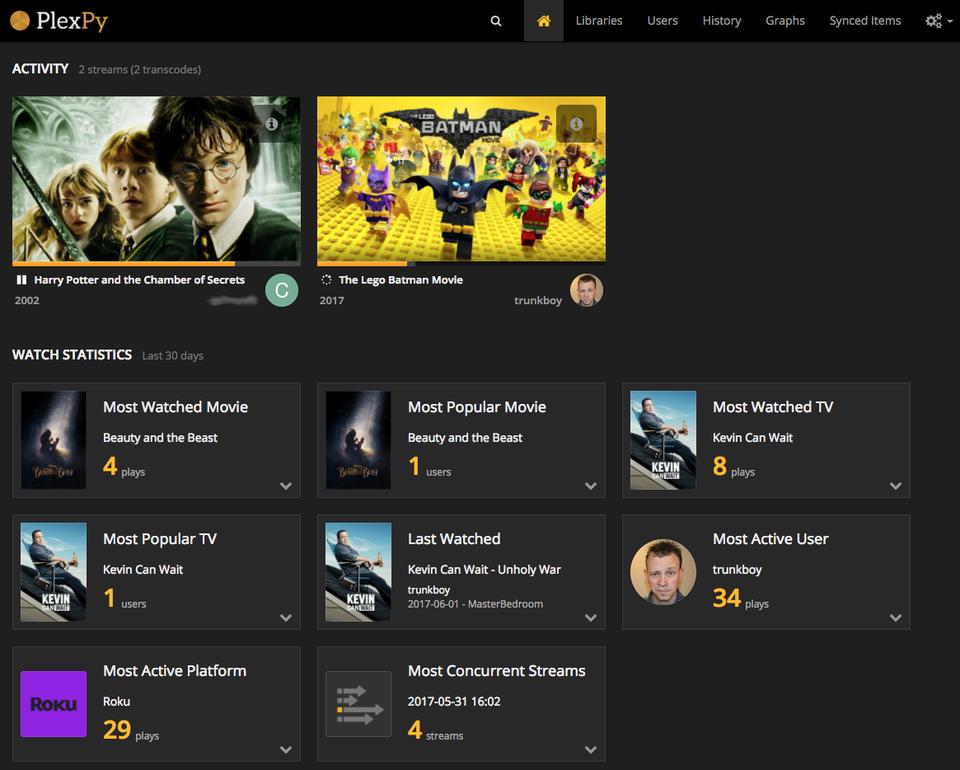Open the Libraries menu item
Viewport: 960px width, 770px height.
(x=598, y=21)
